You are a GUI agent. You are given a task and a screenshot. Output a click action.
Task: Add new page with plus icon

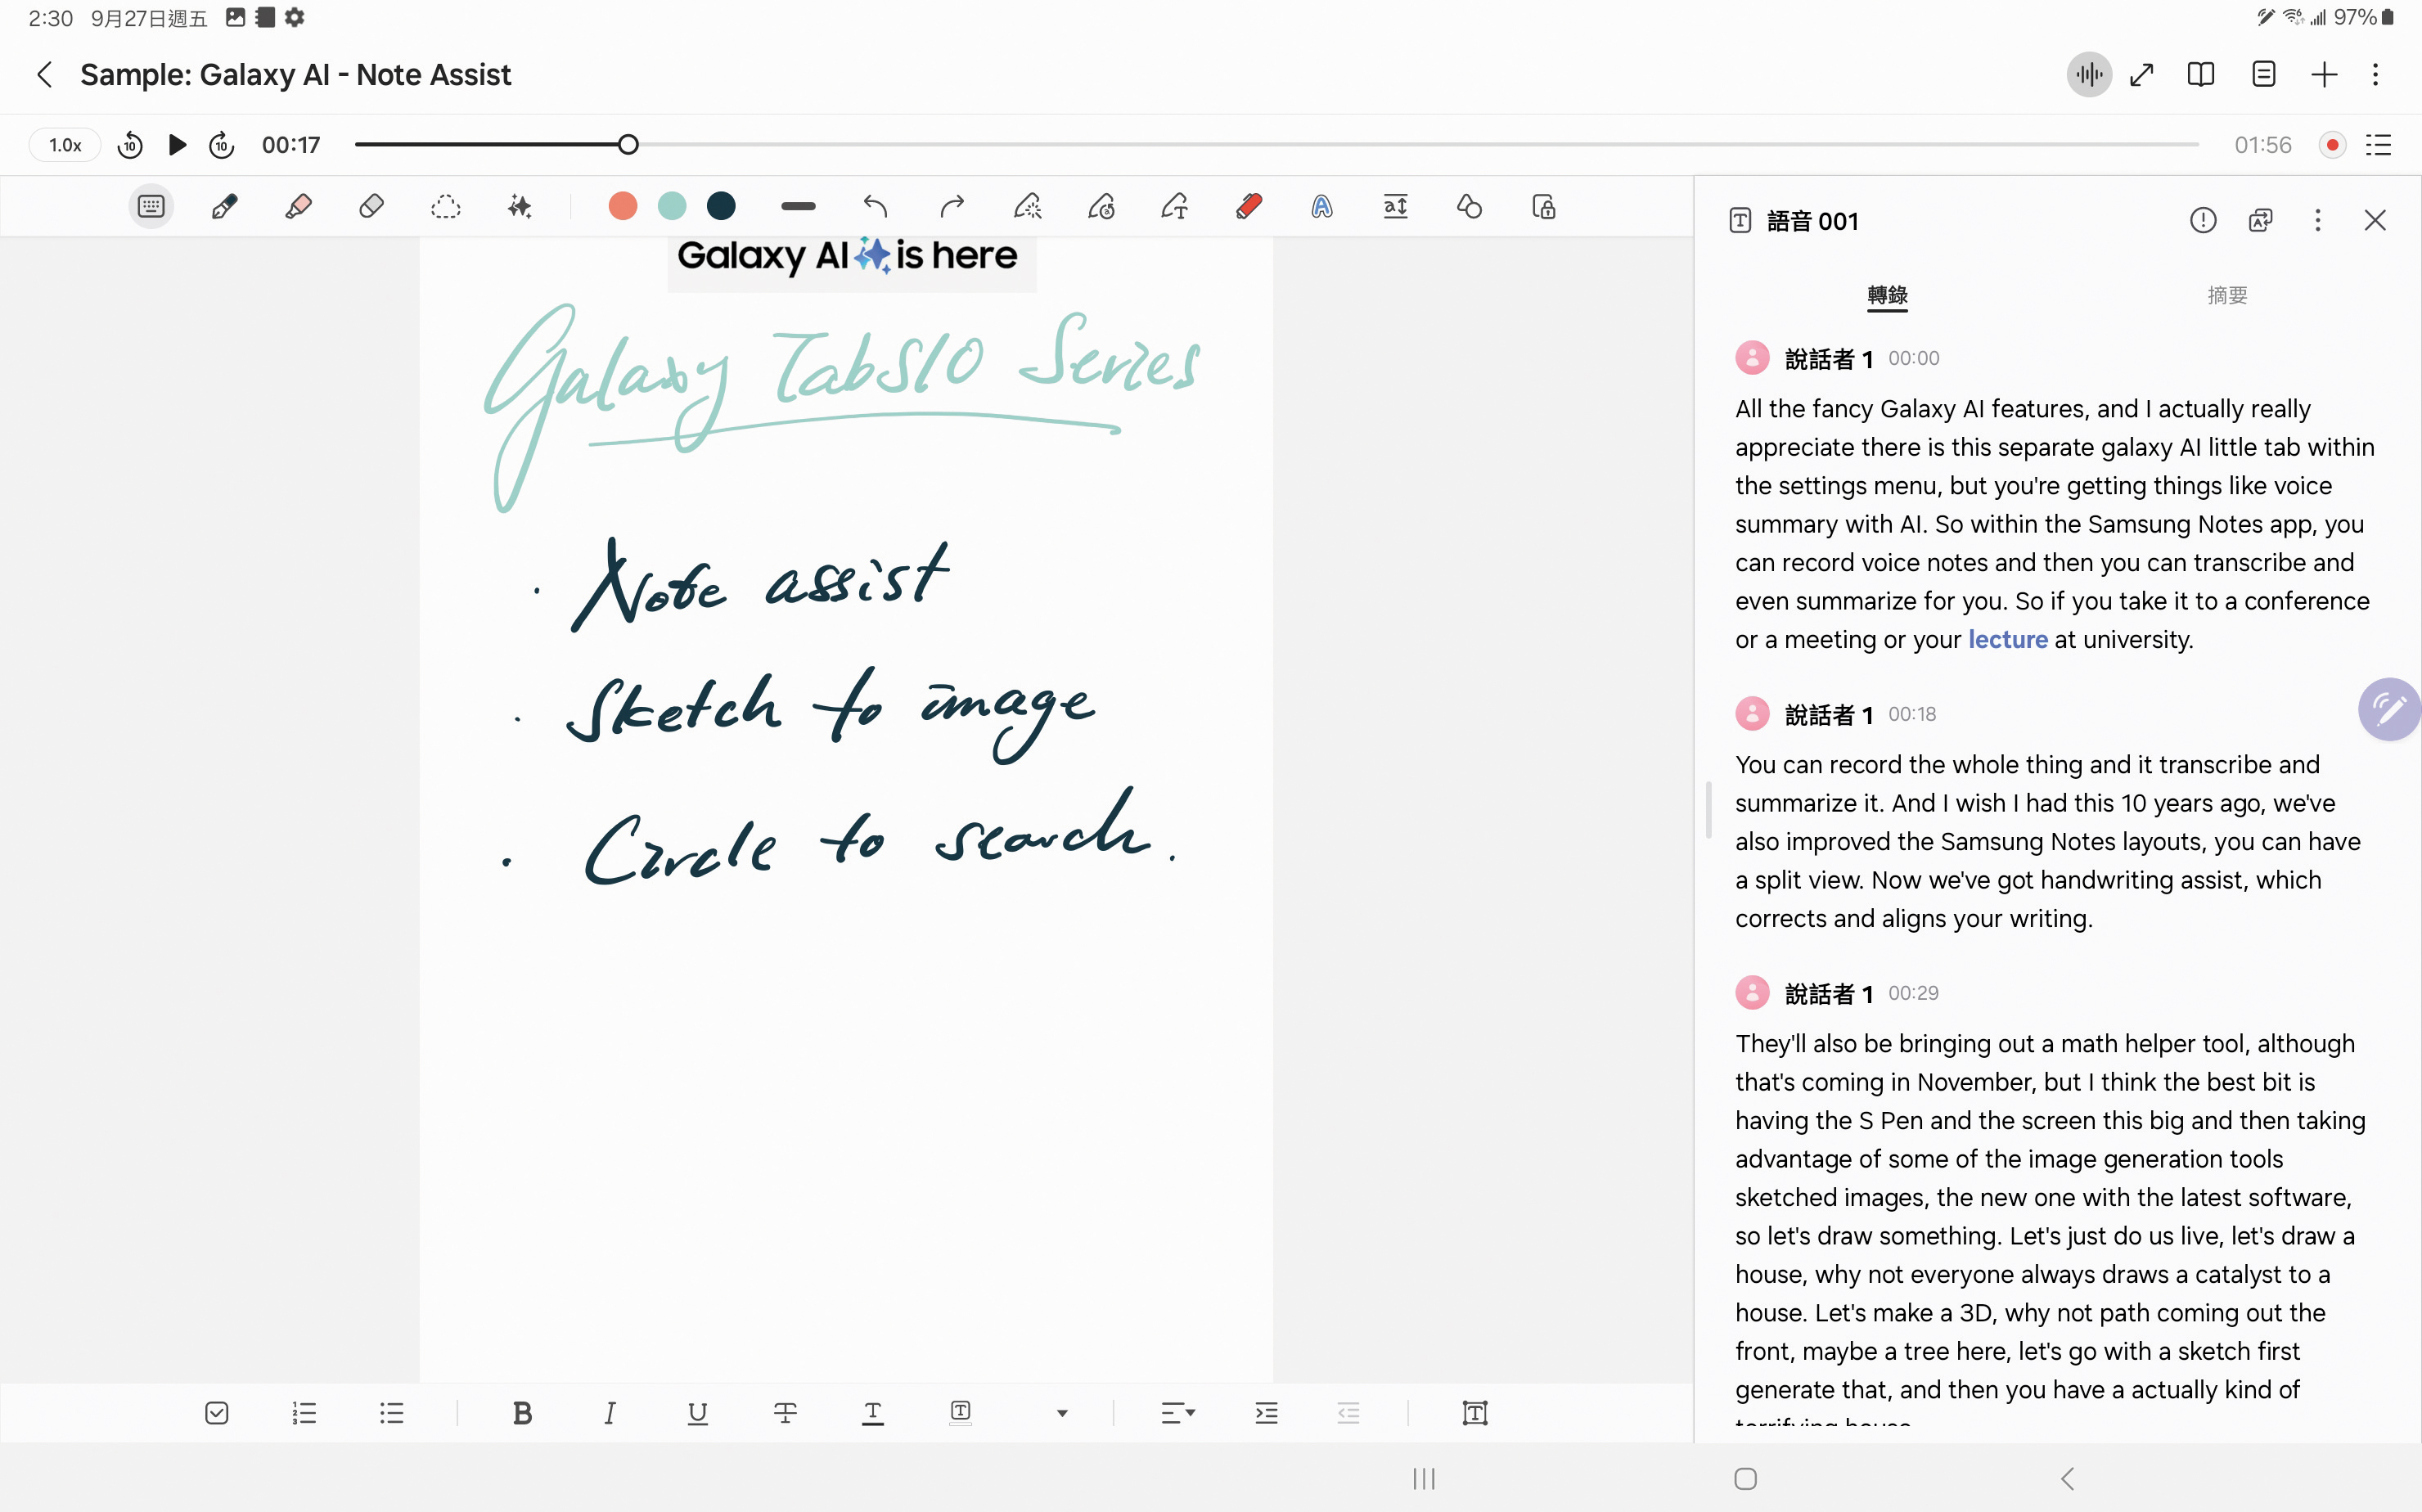tap(2324, 74)
